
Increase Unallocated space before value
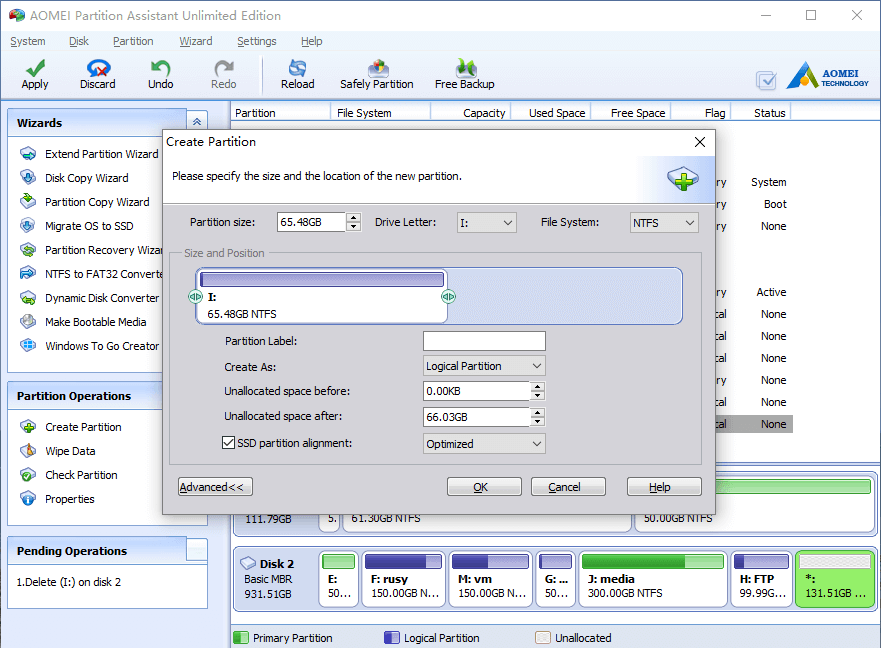point(538,387)
